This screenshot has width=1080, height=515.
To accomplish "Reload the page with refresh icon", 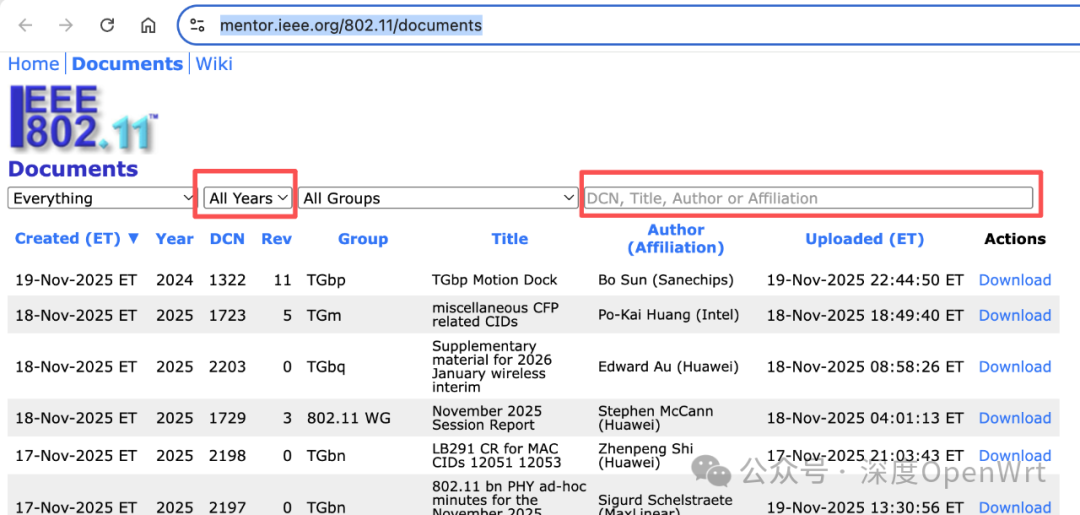I will [x=107, y=25].
